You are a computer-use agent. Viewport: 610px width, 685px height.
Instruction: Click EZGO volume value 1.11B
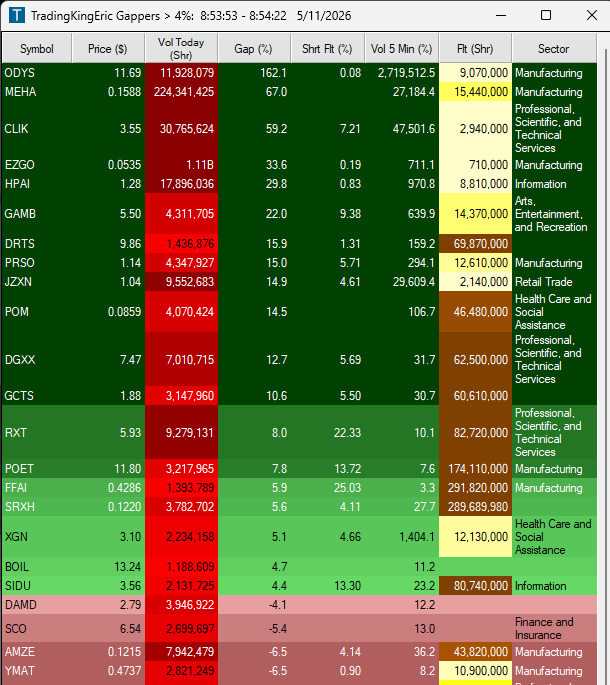coord(181,165)
